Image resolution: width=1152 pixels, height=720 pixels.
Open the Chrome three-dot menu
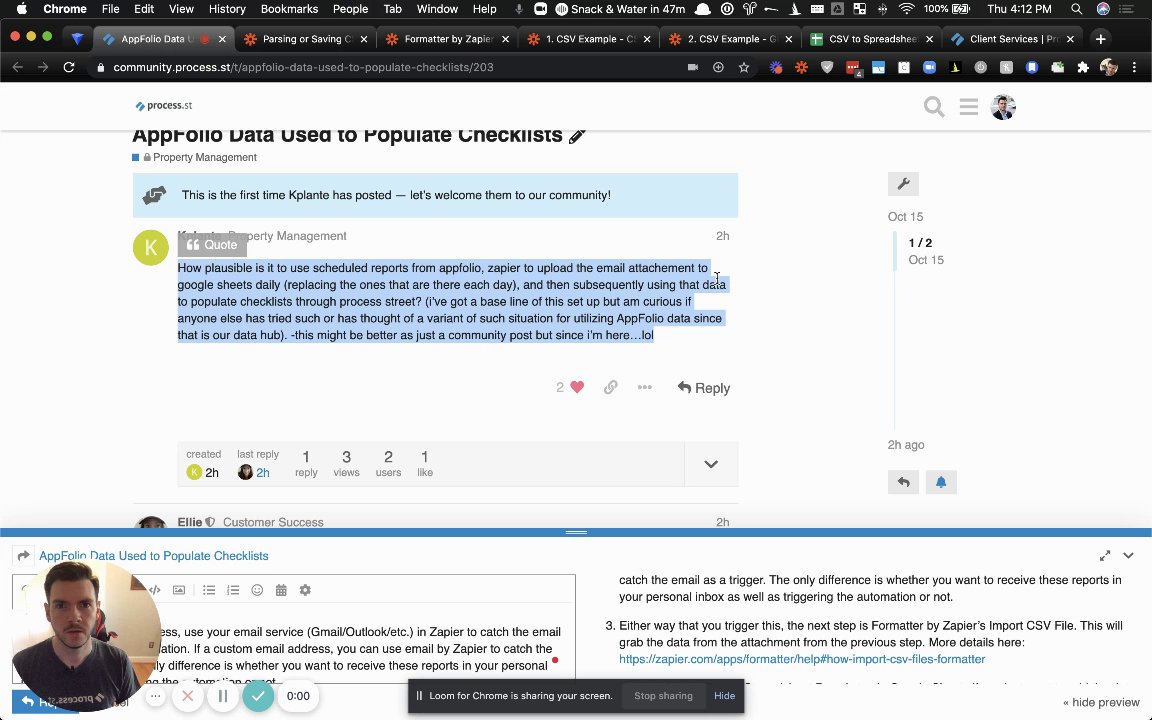[1134, 67]
